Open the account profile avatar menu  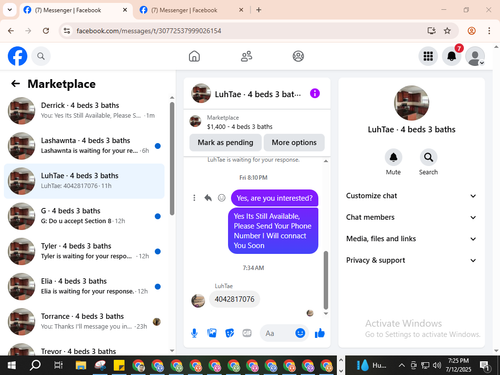(x=475, y=56)
